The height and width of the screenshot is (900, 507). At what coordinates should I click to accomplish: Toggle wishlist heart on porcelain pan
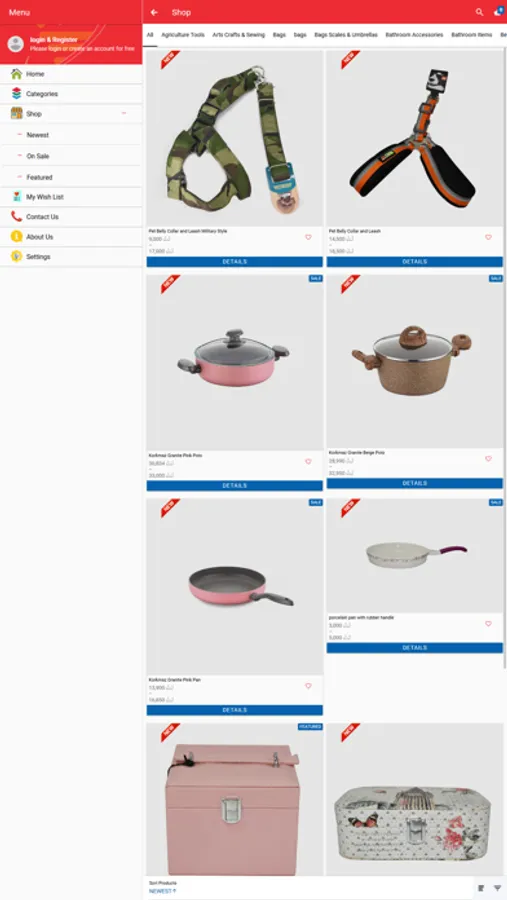(489, 624)
